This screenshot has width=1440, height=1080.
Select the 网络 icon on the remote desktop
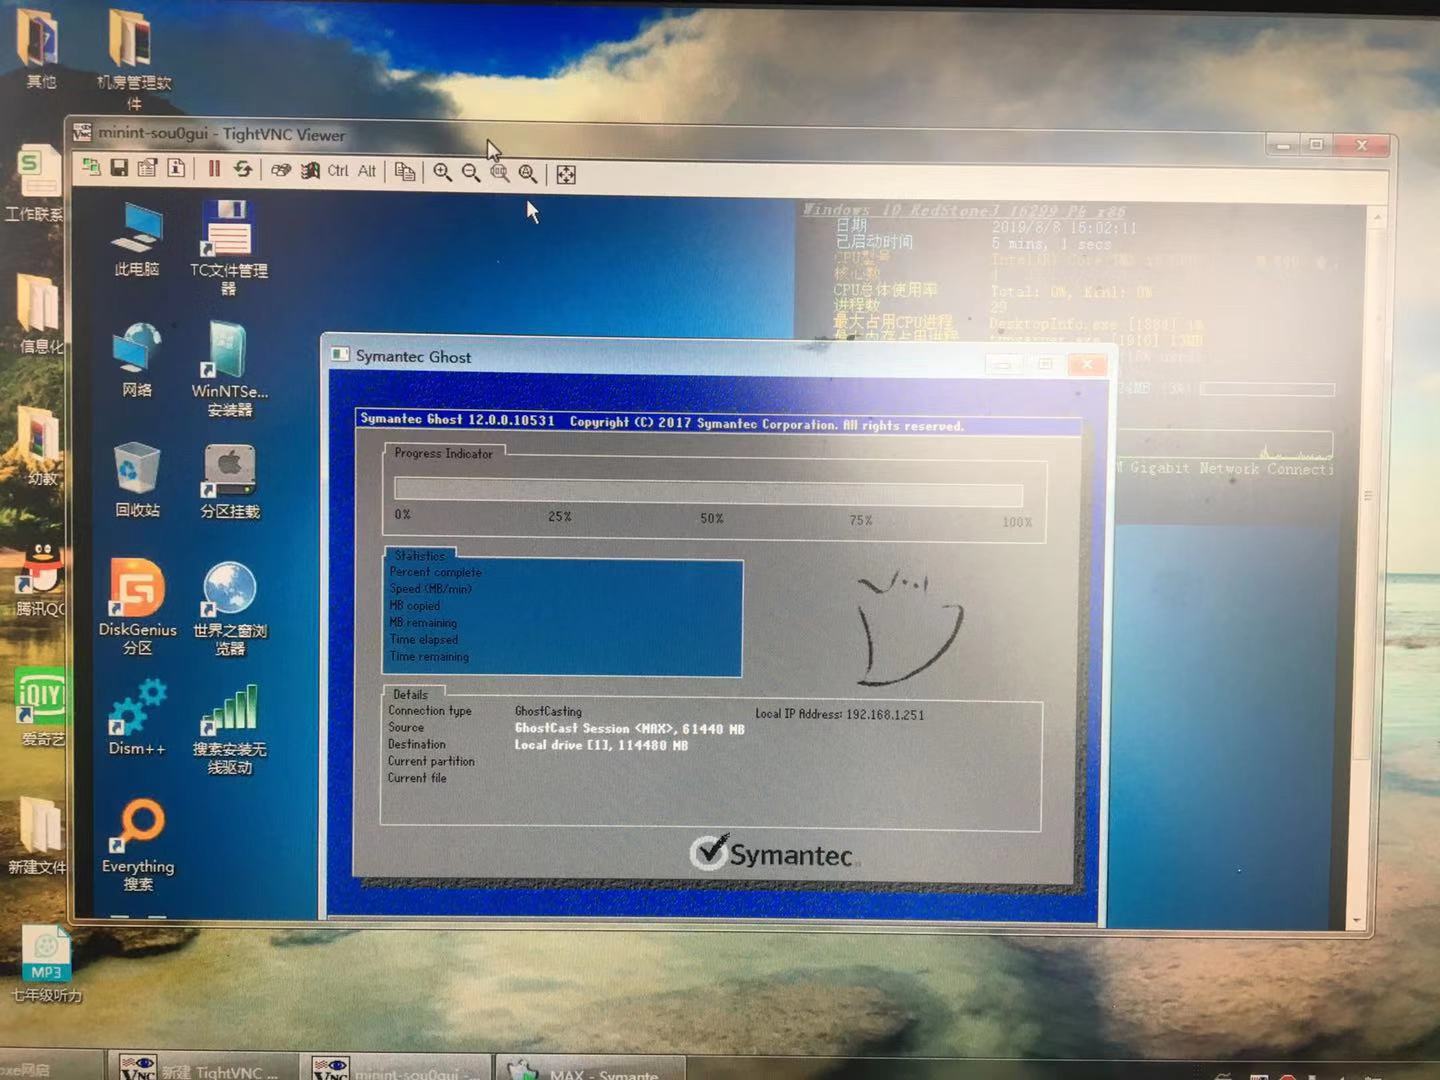click(137, 360)
